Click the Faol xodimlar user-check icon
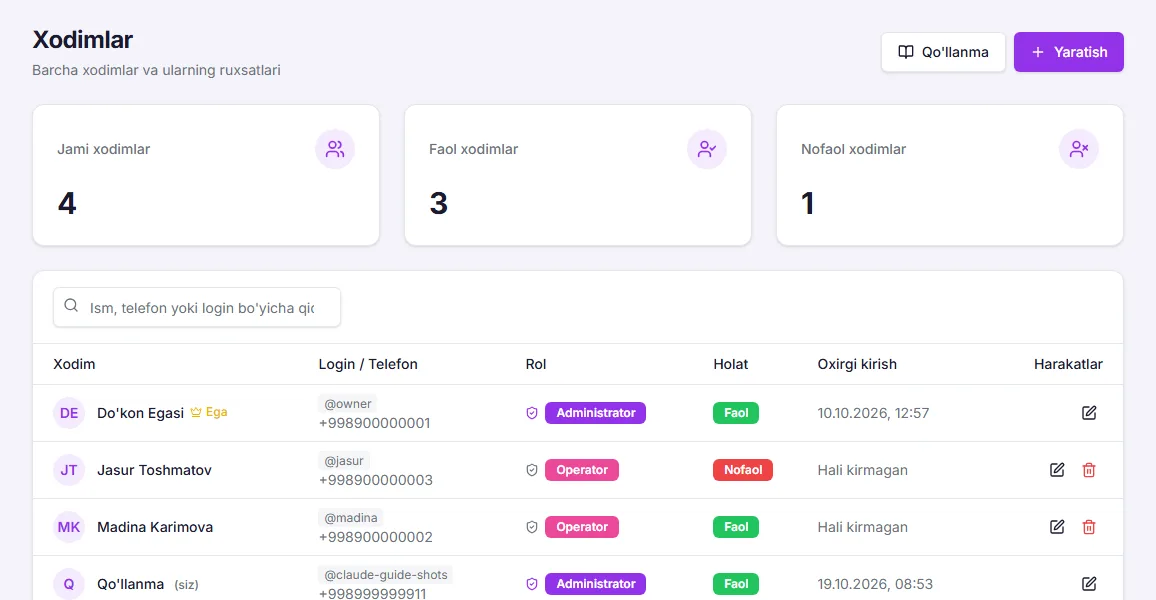1156x600 pixels. click(706, 149)
